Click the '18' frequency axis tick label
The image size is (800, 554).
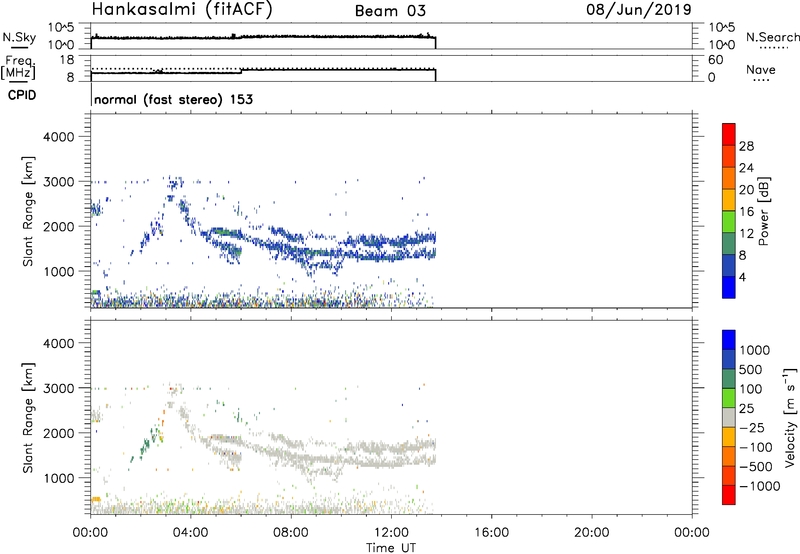[x=68, y=60]
